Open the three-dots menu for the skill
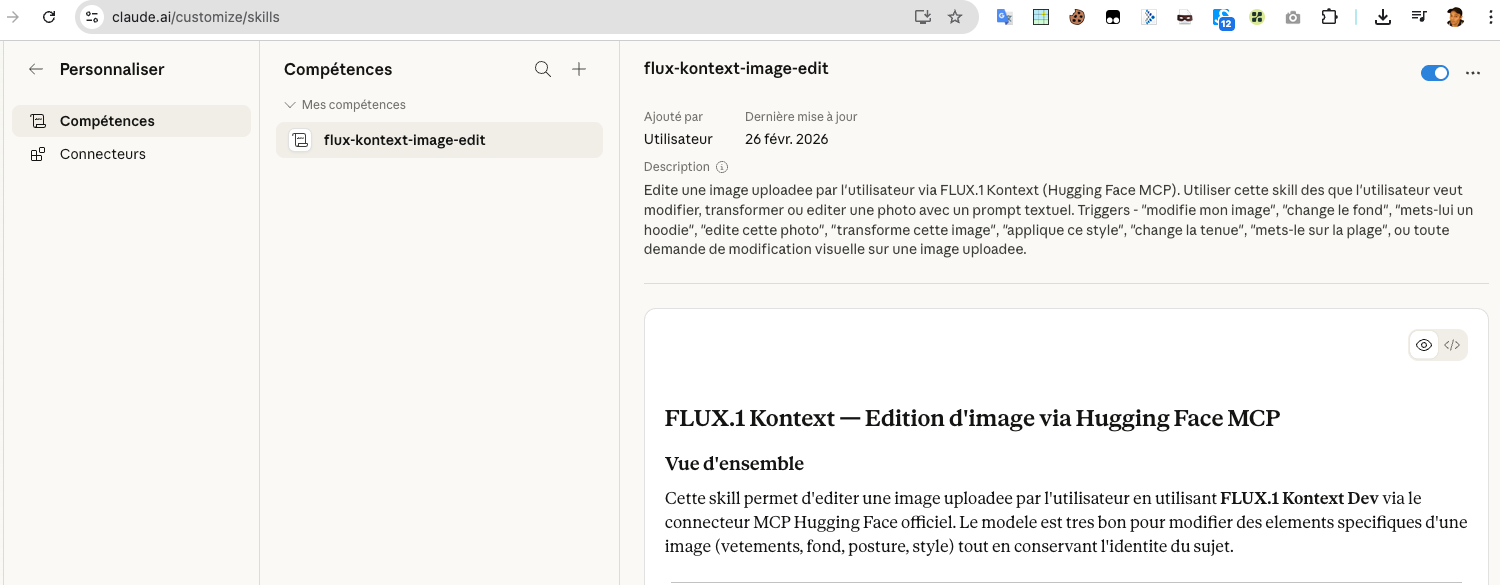 (x=1472, y=73)
